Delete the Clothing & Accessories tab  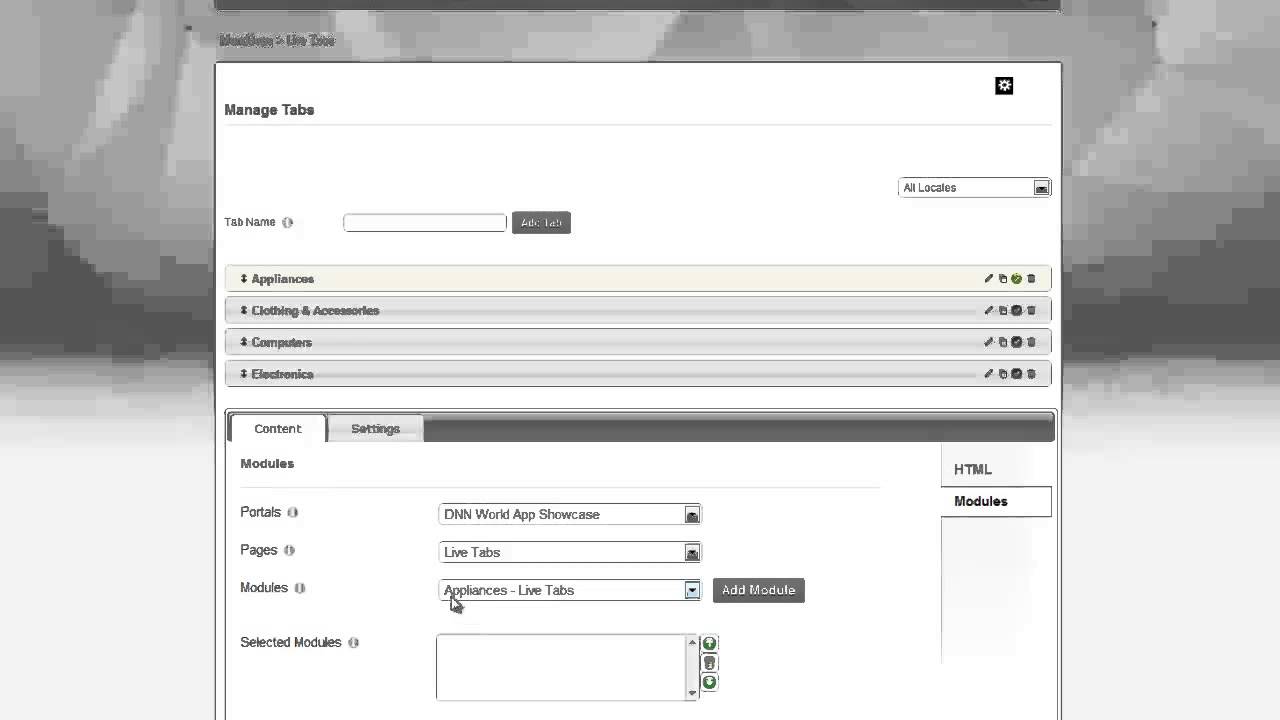click(x=1031, y=311)
